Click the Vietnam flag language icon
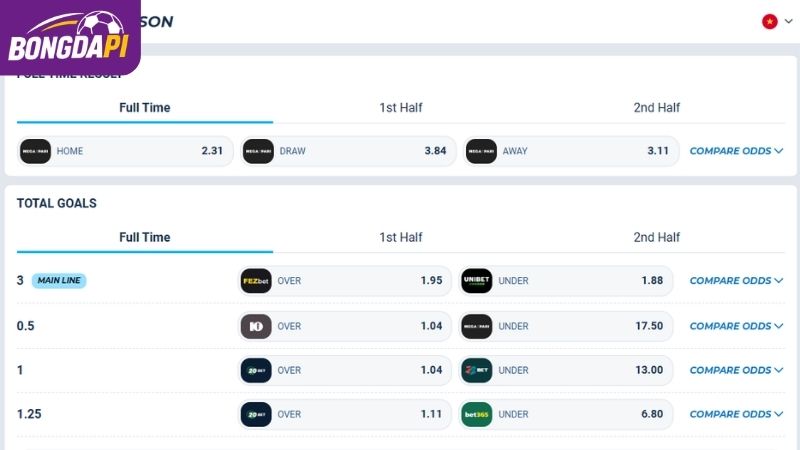 click(769, 21)
